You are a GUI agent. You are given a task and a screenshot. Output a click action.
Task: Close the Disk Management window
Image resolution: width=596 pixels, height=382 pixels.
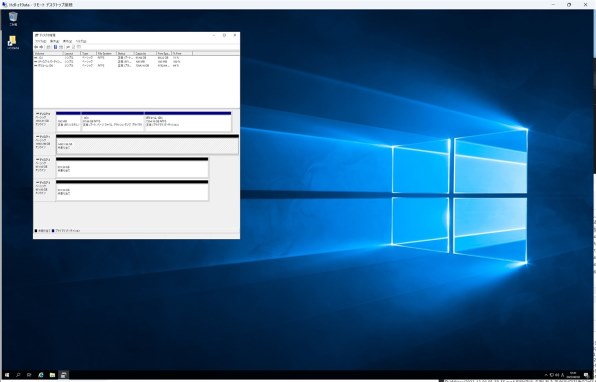(235, 35)
